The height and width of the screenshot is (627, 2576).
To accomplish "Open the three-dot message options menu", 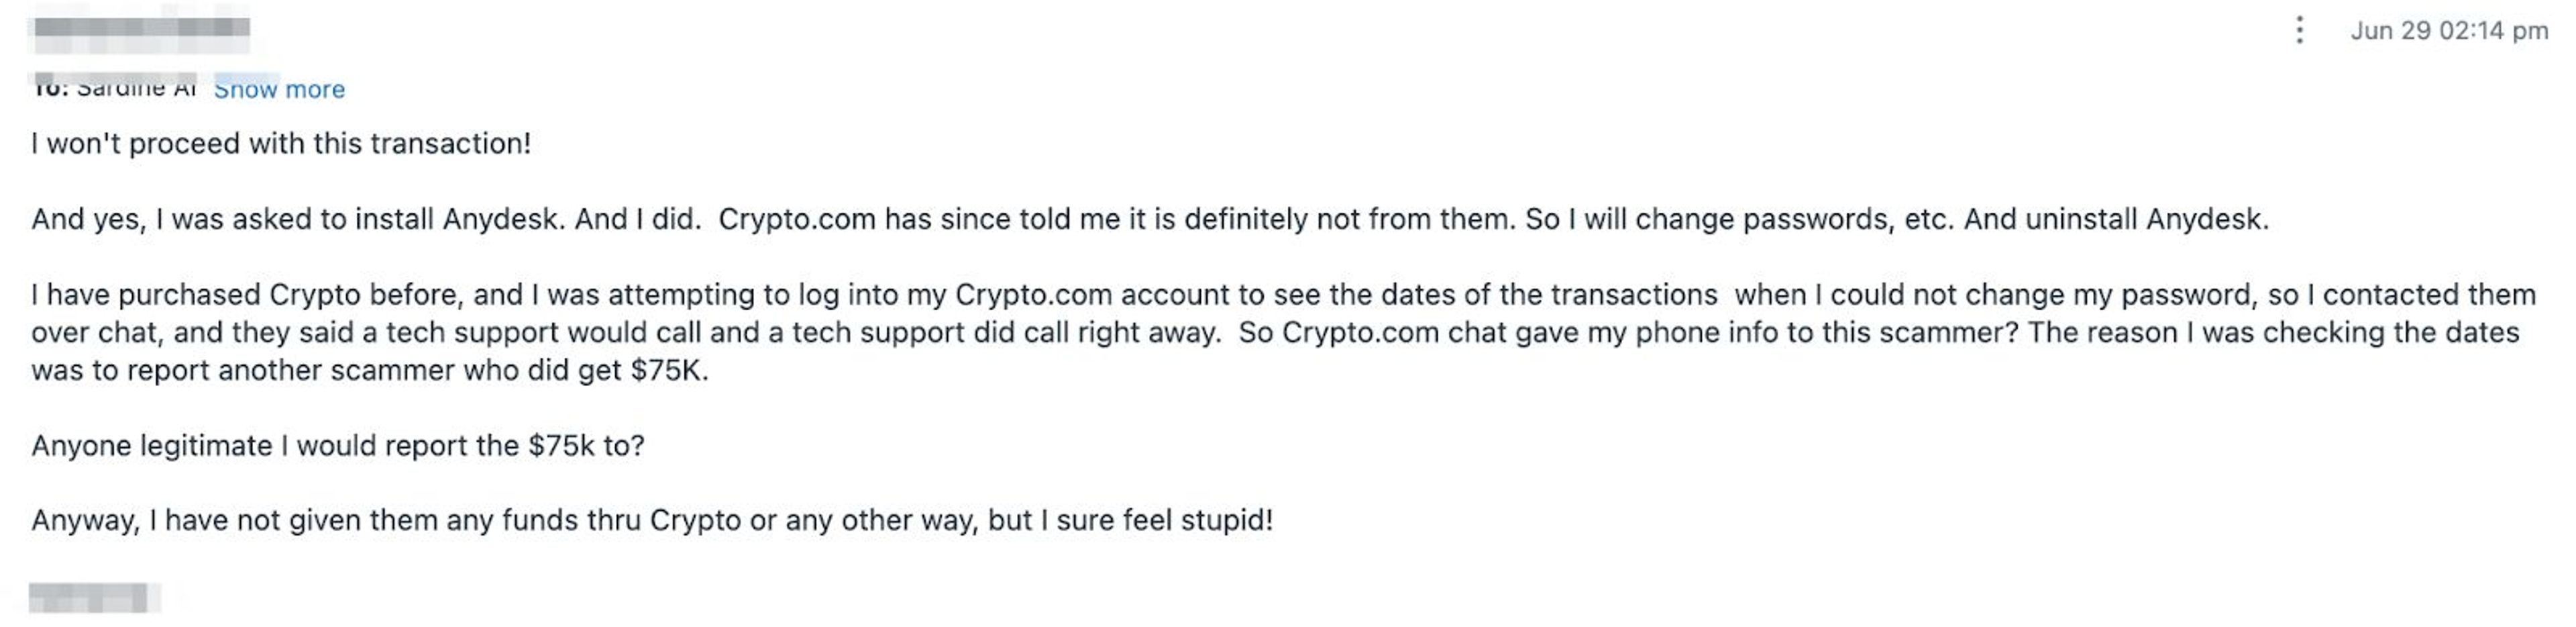I will [x=2299, y=30].
